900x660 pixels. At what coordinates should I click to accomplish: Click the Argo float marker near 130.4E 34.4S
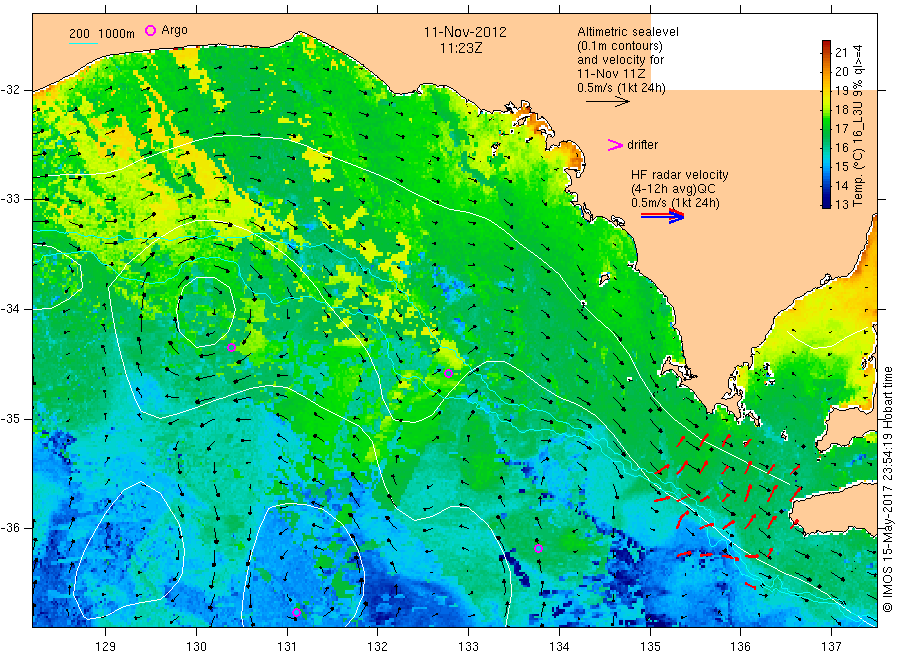(x=231, y=347)
